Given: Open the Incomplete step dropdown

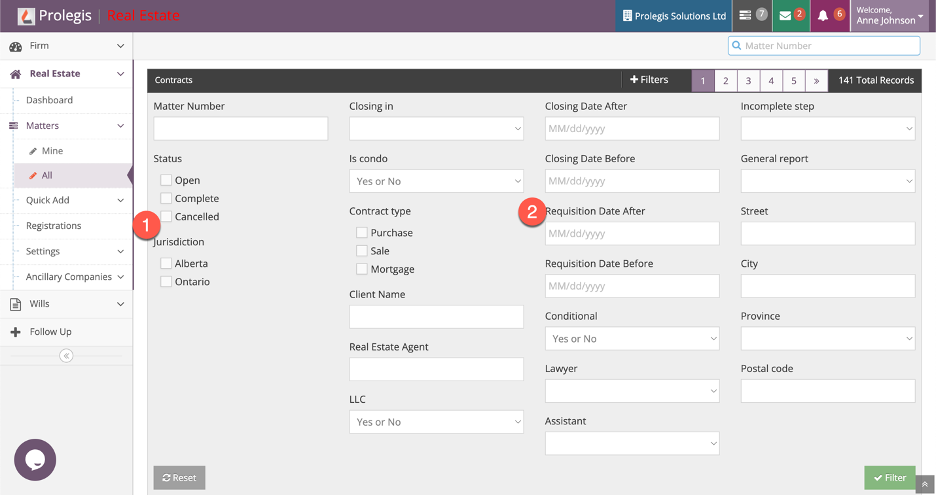Looking at the screenshot, I should pos(827,129).
